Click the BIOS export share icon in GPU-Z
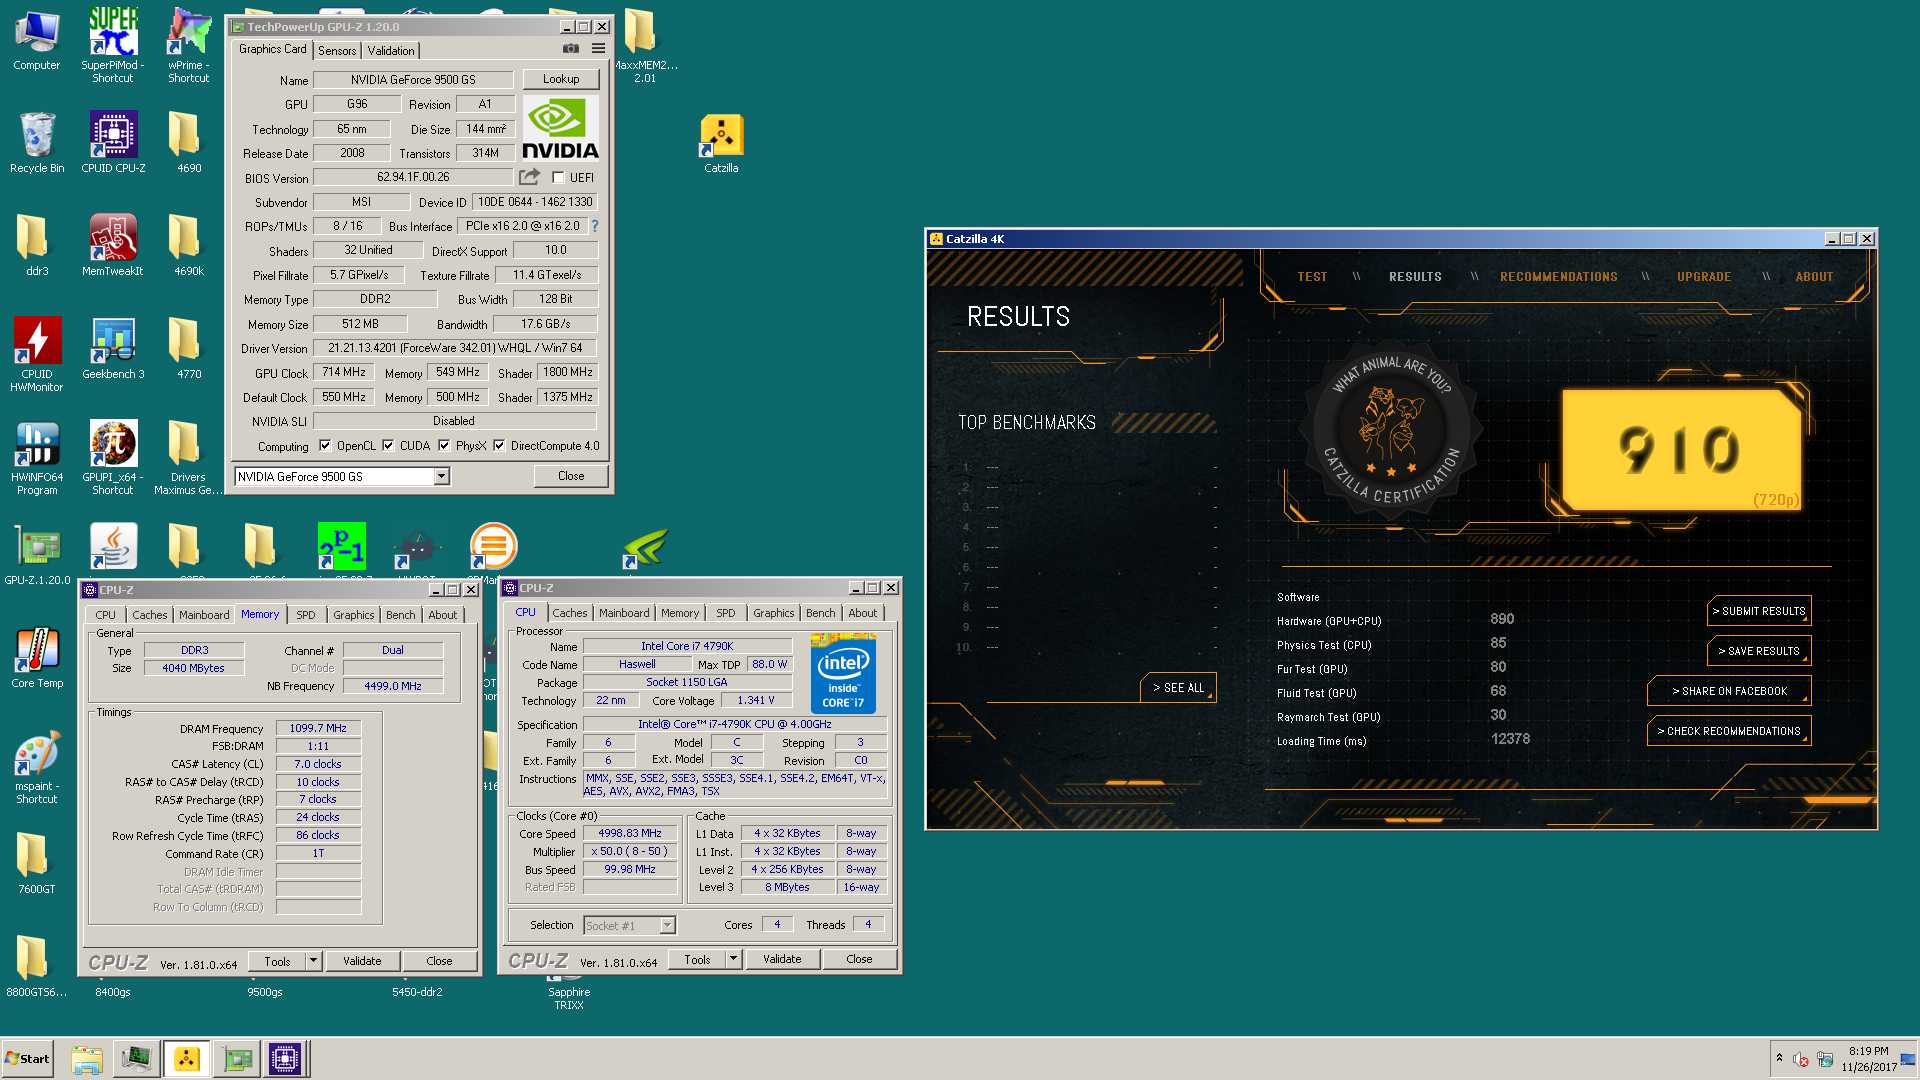The image size is (1920, 1080). click(x=529, y=177)
